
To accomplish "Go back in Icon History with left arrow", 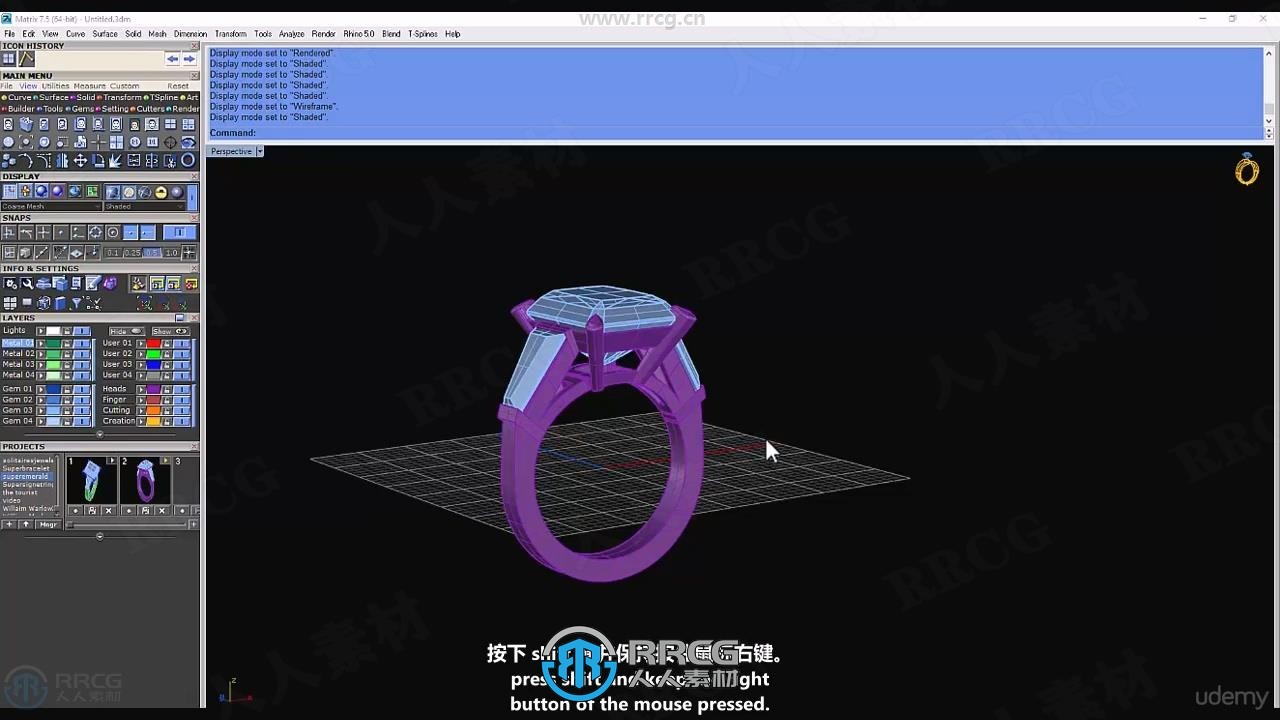I will [x=172, y=59].
